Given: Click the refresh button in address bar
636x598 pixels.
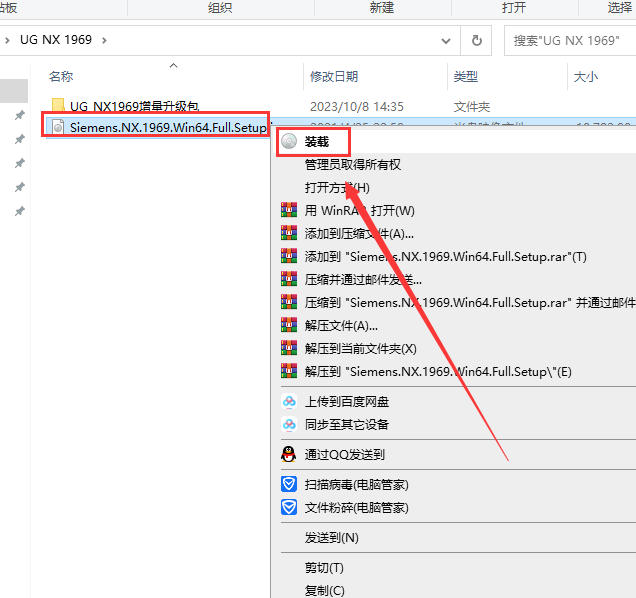Looking at the screenshot, I should [x=477, y=40].
